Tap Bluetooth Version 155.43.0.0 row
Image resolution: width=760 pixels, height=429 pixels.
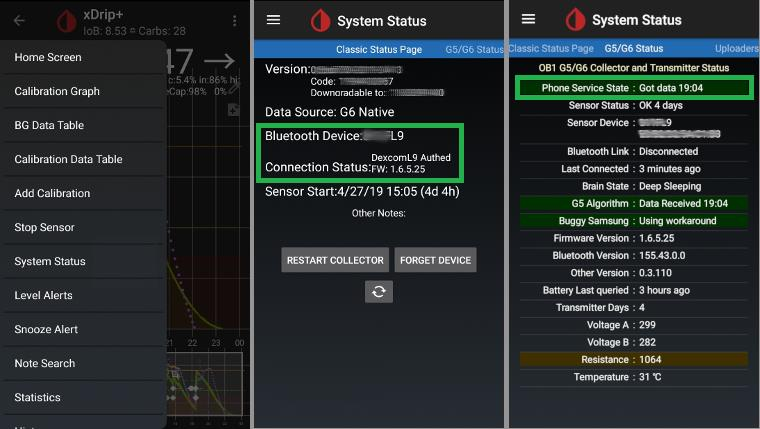[x=633, y=255]
